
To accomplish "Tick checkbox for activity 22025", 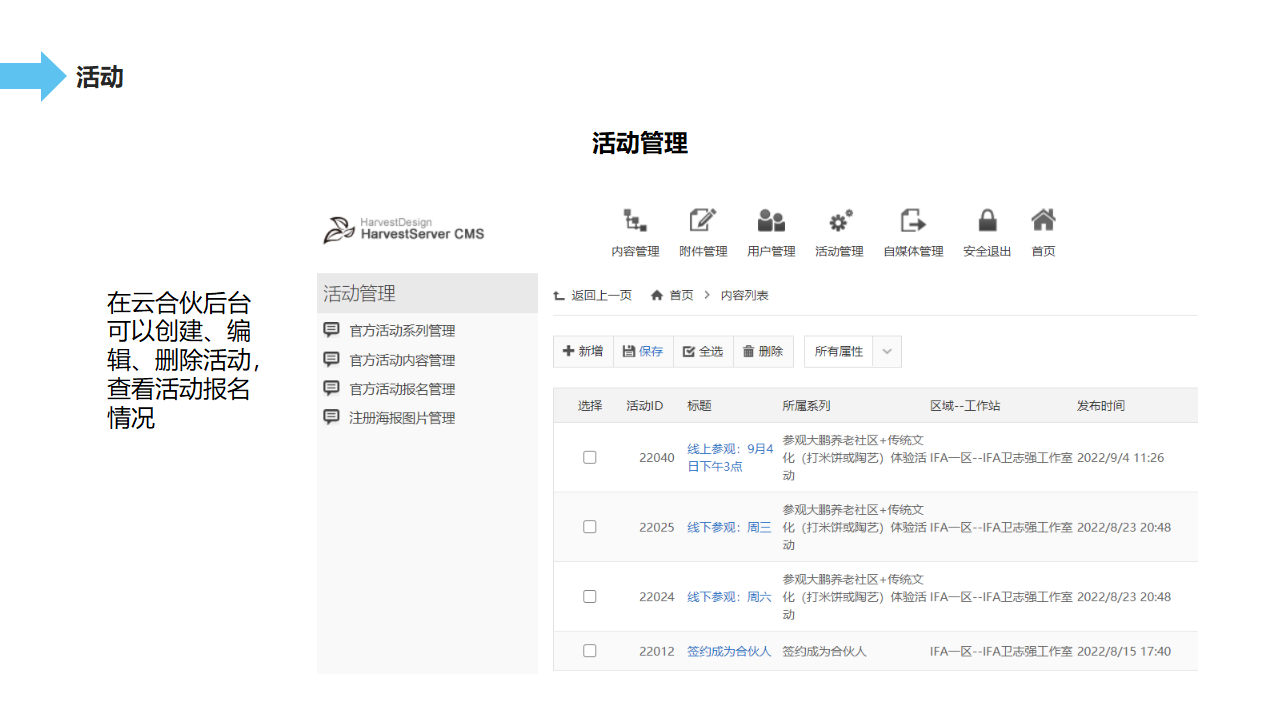I will (590, 527).
